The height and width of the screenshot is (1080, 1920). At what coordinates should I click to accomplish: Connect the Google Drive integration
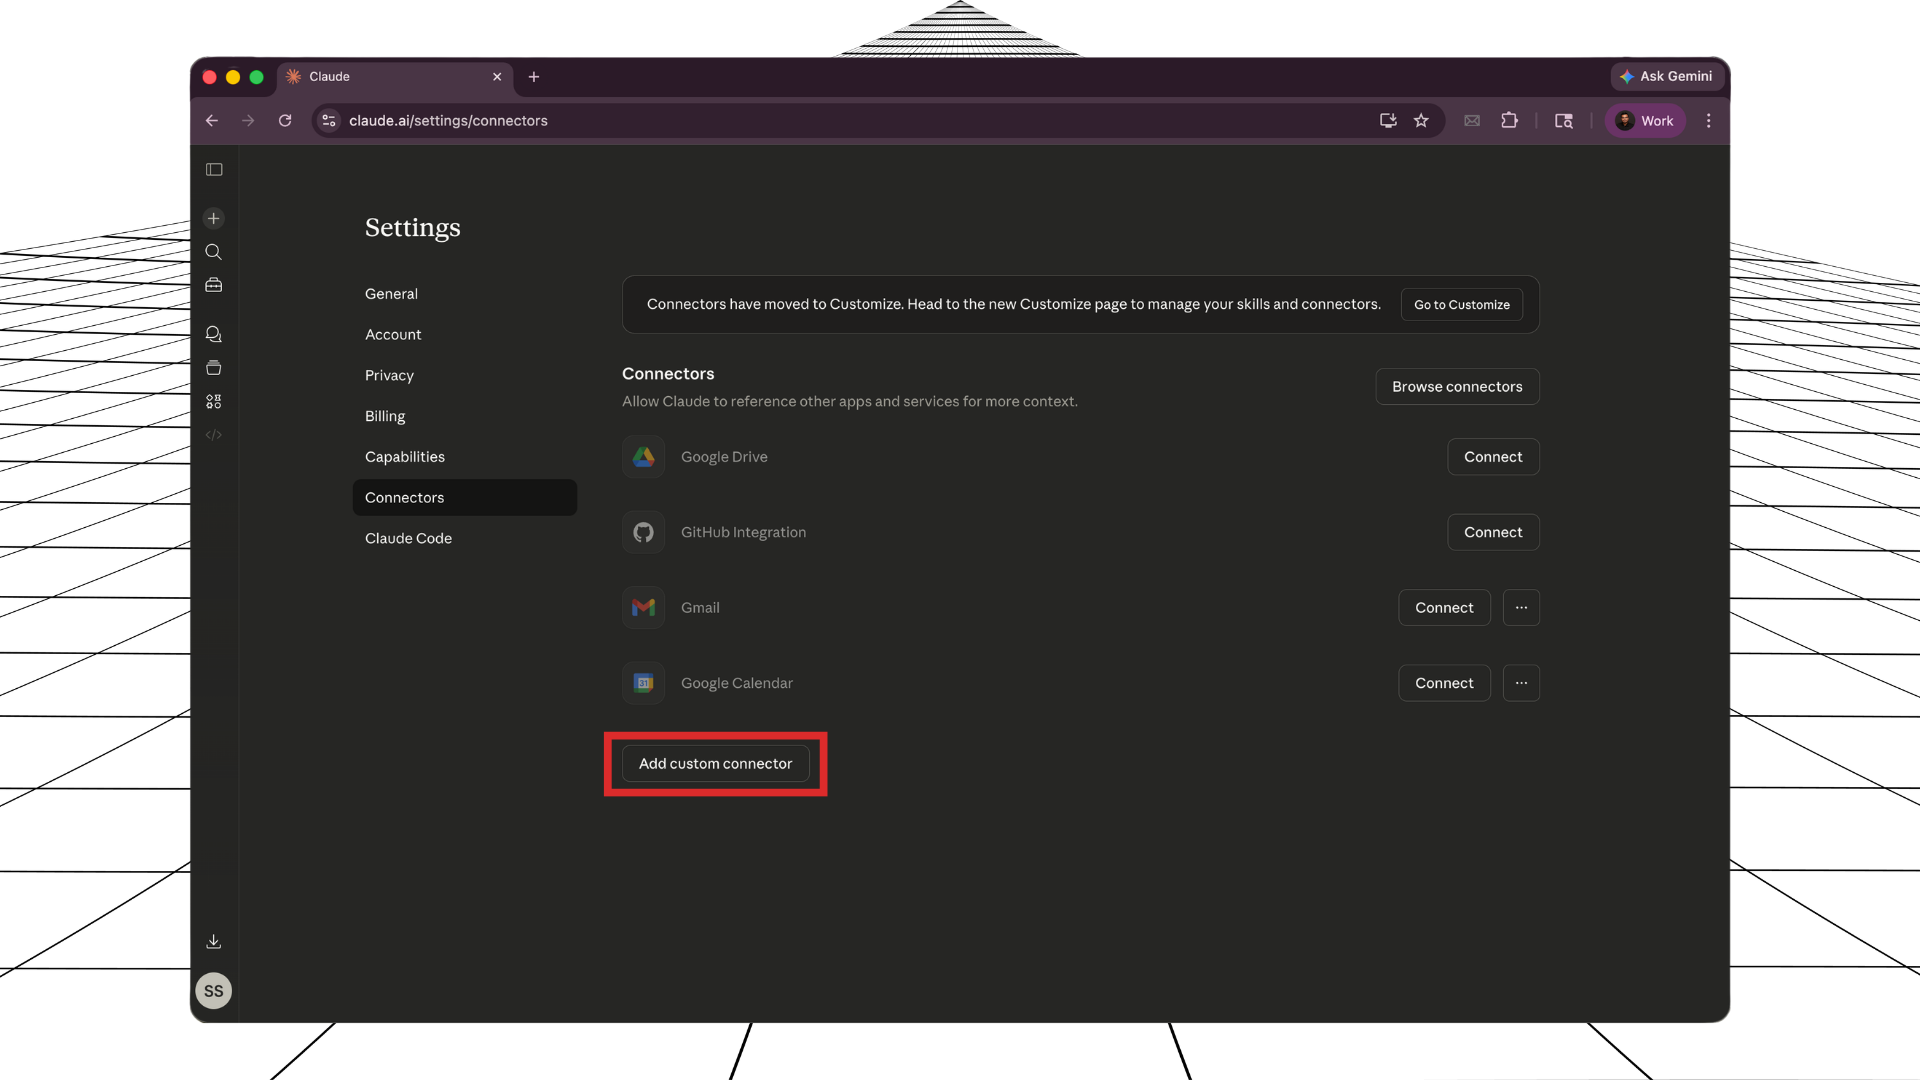coord(1493,456)
